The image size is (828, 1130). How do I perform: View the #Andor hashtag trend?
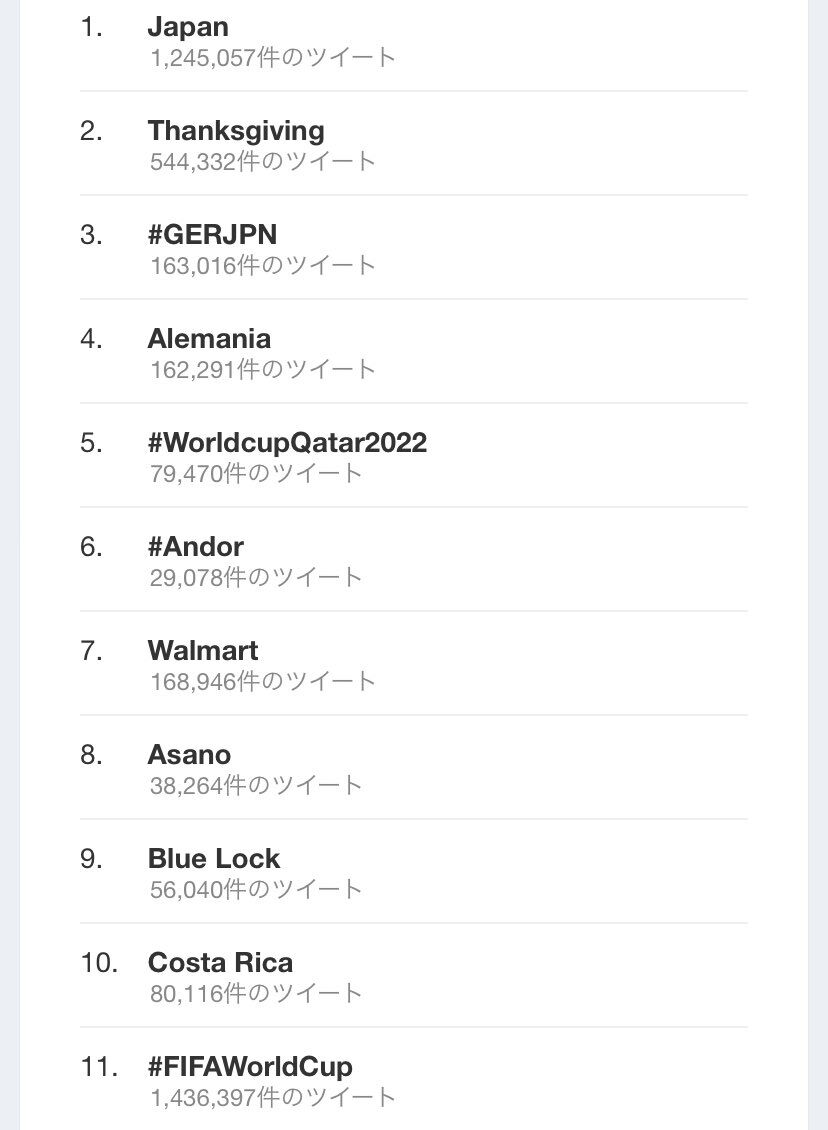coord(195,547)
